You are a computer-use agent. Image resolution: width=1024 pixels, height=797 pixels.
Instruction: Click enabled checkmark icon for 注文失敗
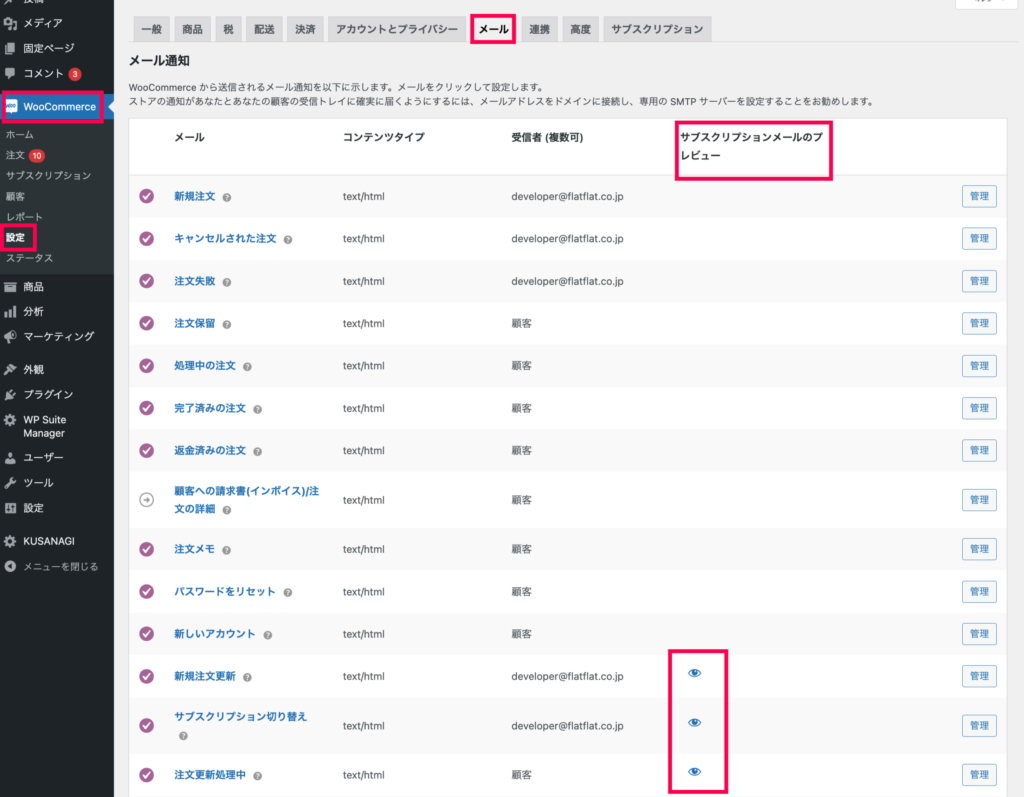[x=147, y=281]
